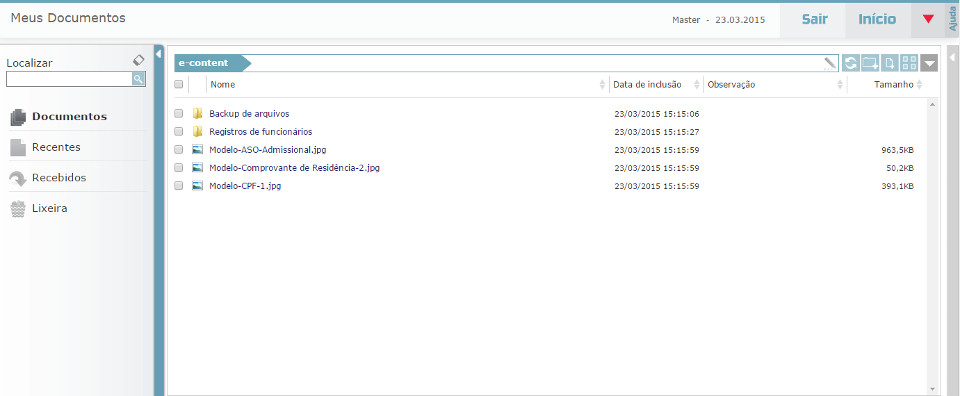Click the add new document icon
960x396 pixels.
point(890,62)
